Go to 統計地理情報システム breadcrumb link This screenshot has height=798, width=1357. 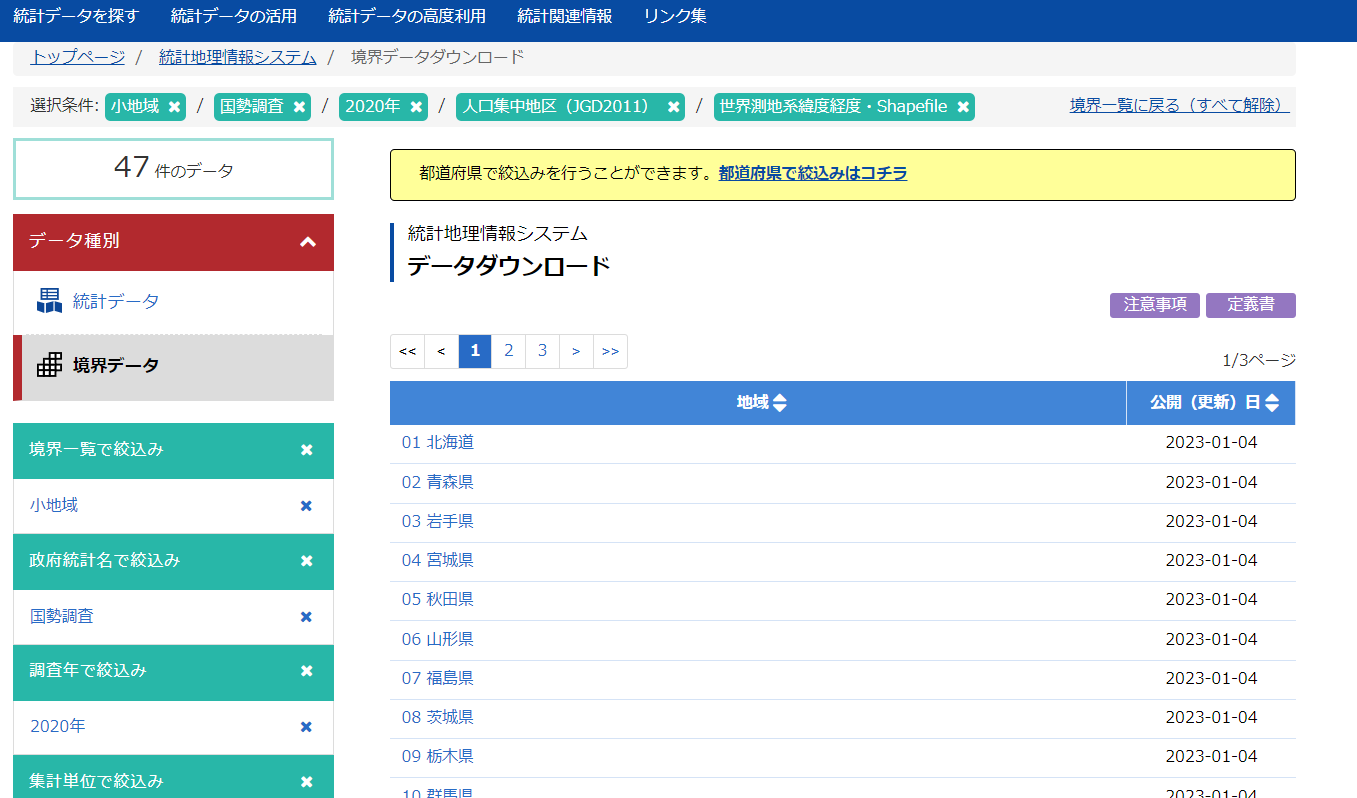238,57
